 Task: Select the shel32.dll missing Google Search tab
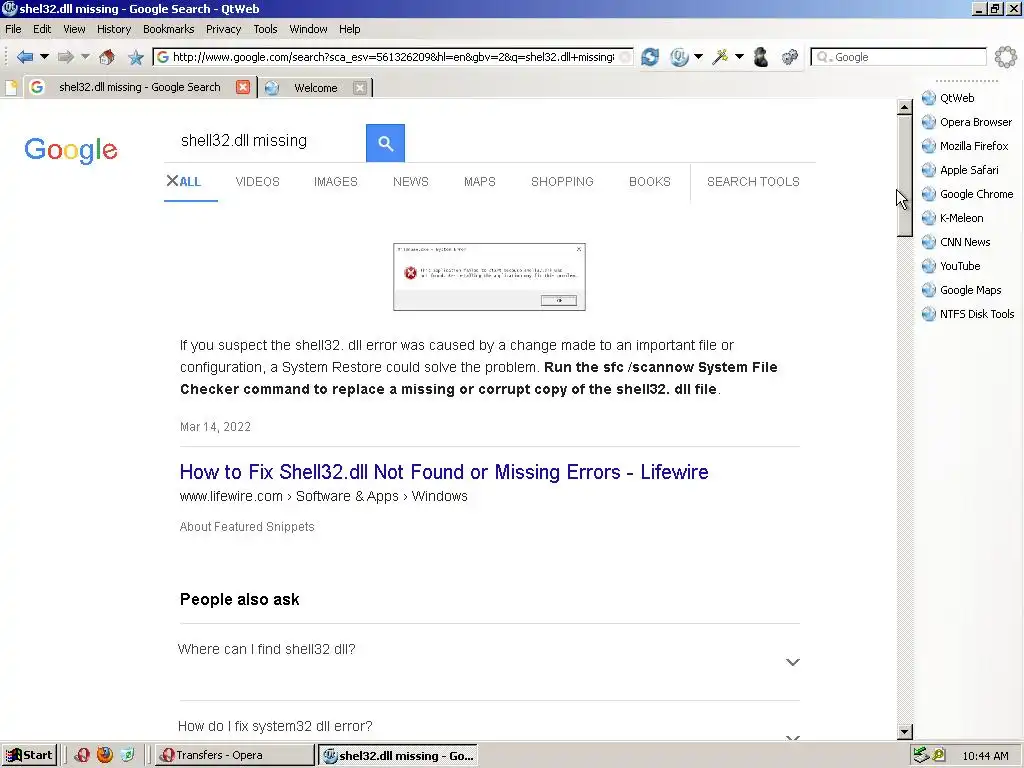coord(140,87)
